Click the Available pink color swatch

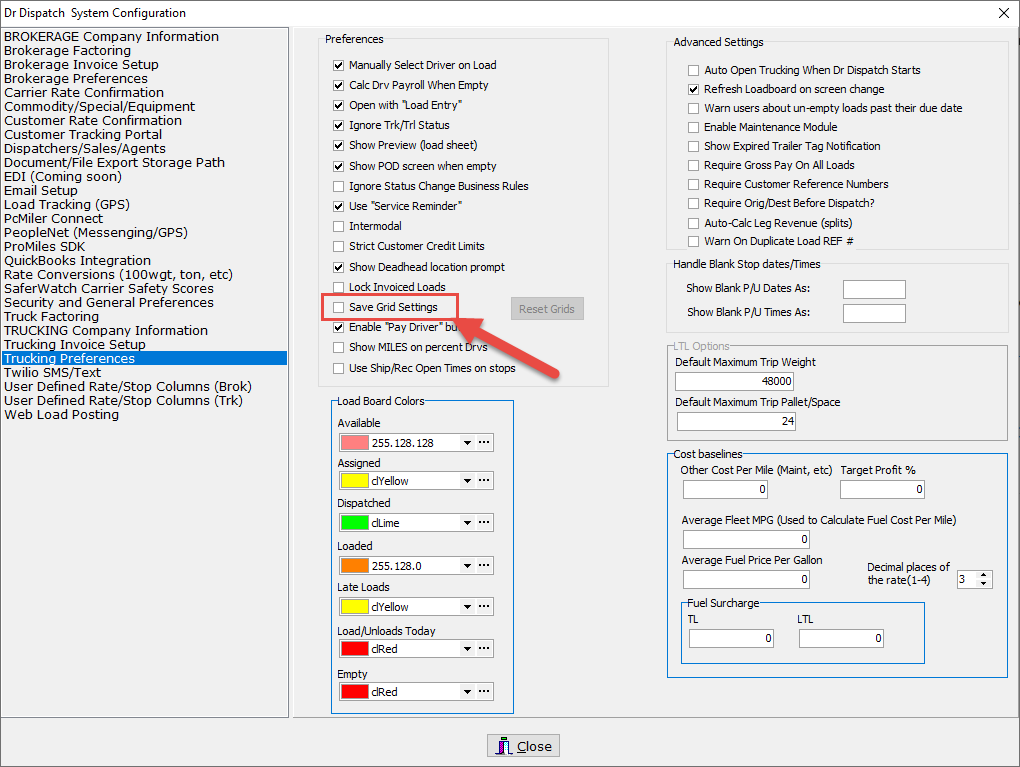coord(355,443)
